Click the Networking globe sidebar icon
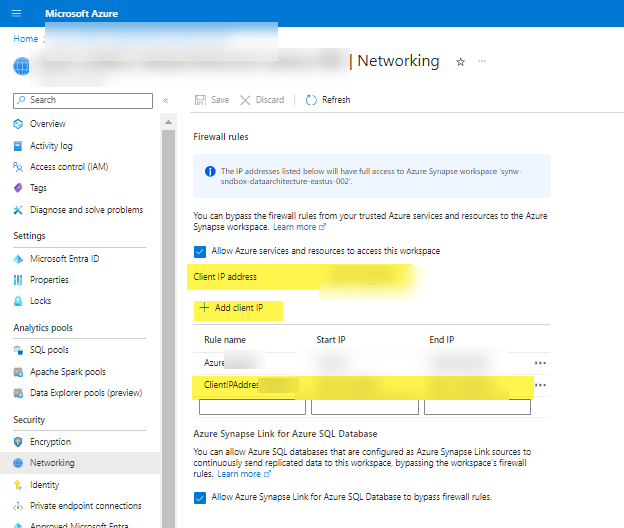The height and width of the screenshot is (528, 624). [18, 463]
